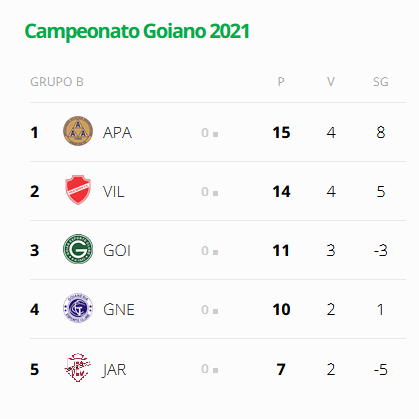This screenshot has height=419, width=419.
Task: Click the Aparecidense (APA) team crest
Action: click(78, 131)
